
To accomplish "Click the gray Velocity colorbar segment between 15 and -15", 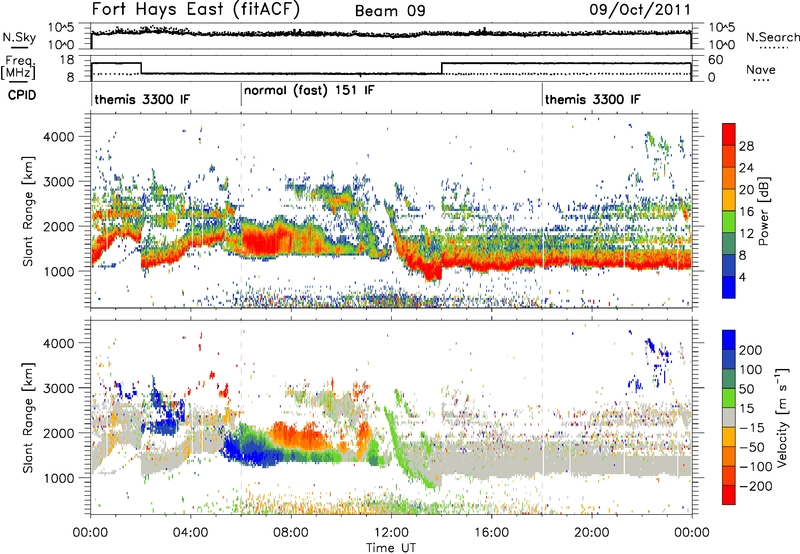I will click(x=729, y=417).
